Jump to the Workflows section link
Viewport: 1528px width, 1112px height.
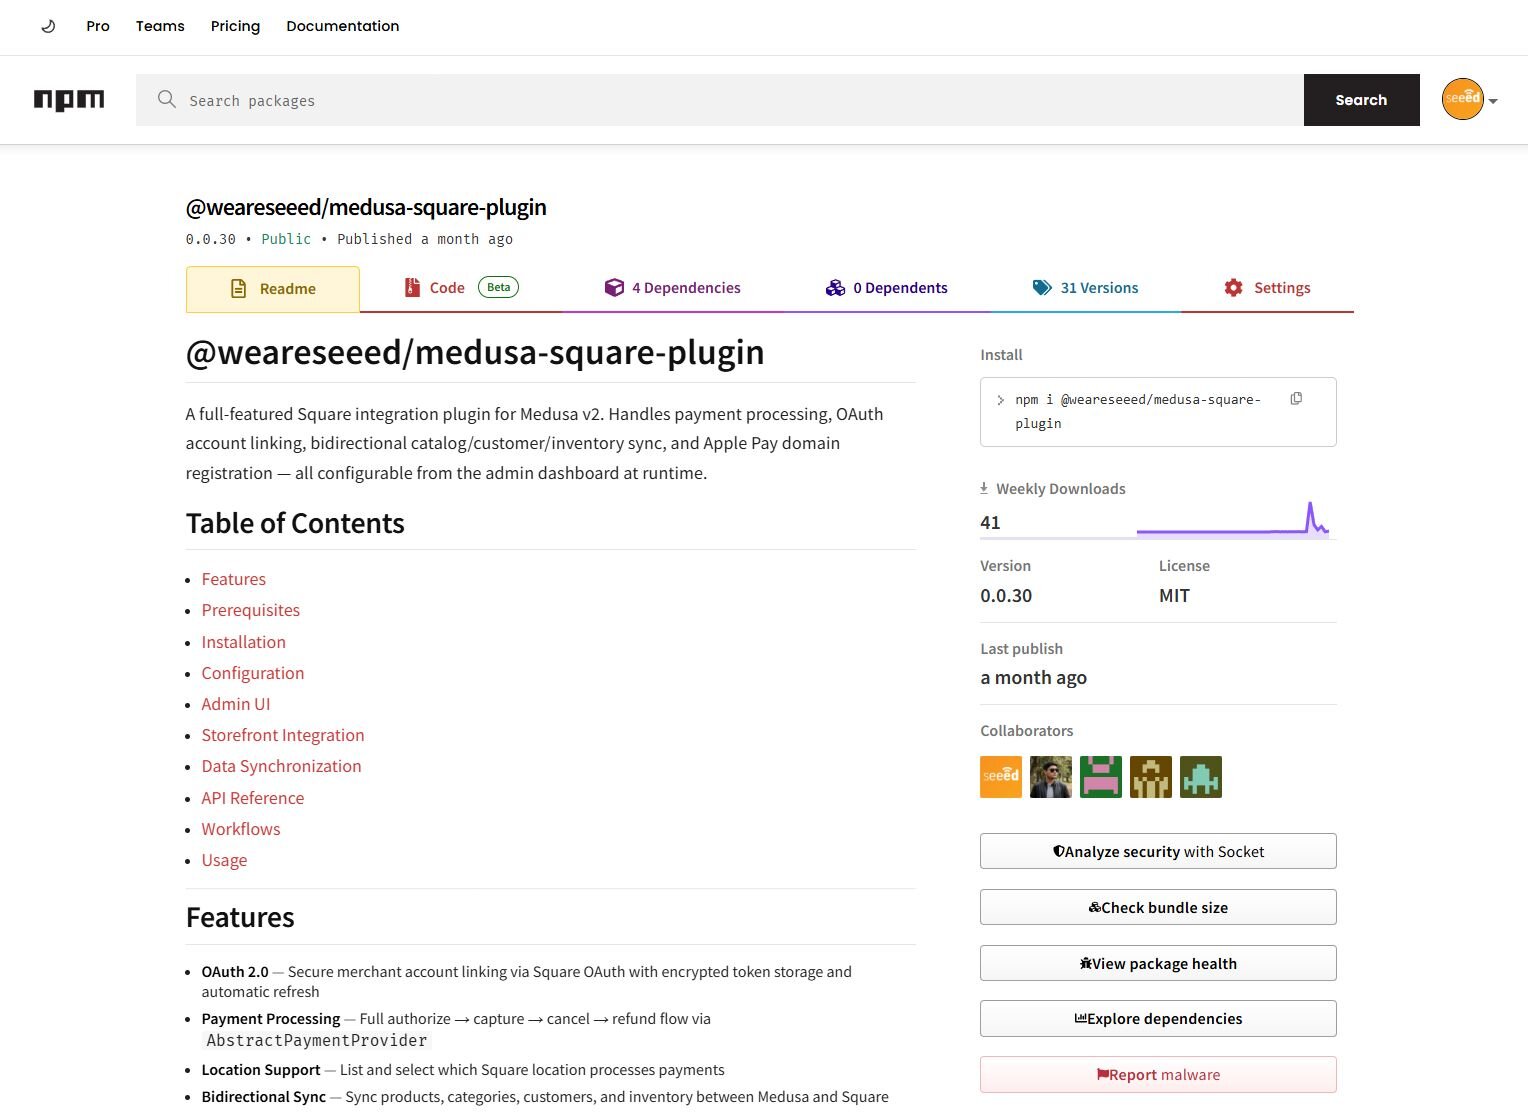pyautogui.click(x=241, y=829)
